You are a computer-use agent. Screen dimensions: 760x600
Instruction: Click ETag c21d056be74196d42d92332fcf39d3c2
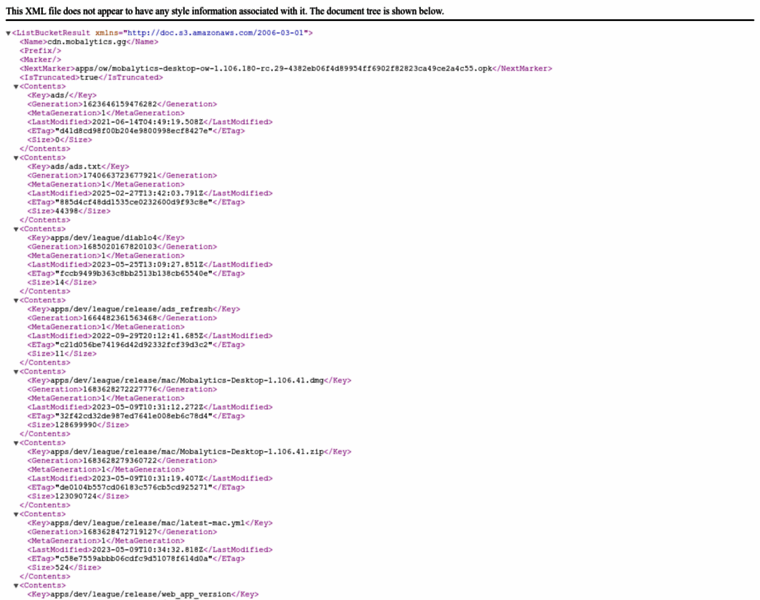pyautogui.click(x=134, y=345)
